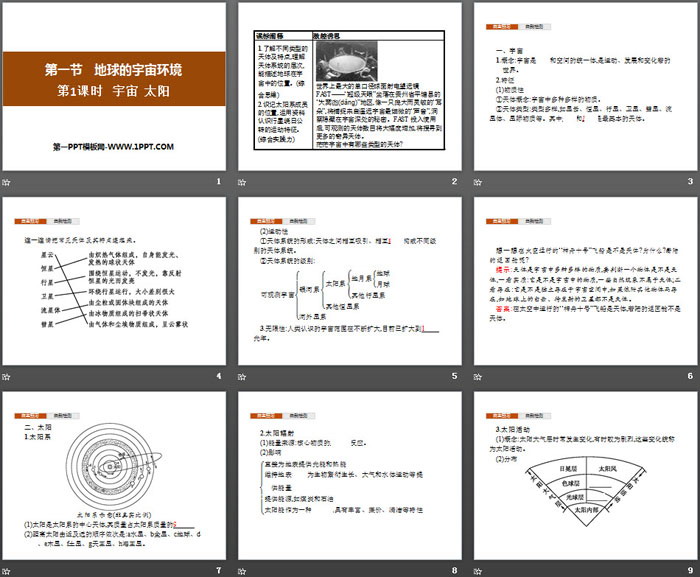Click the '可观测宇宙' label on slide 5
Screen dimensions: 700x577
pos(277,295)
